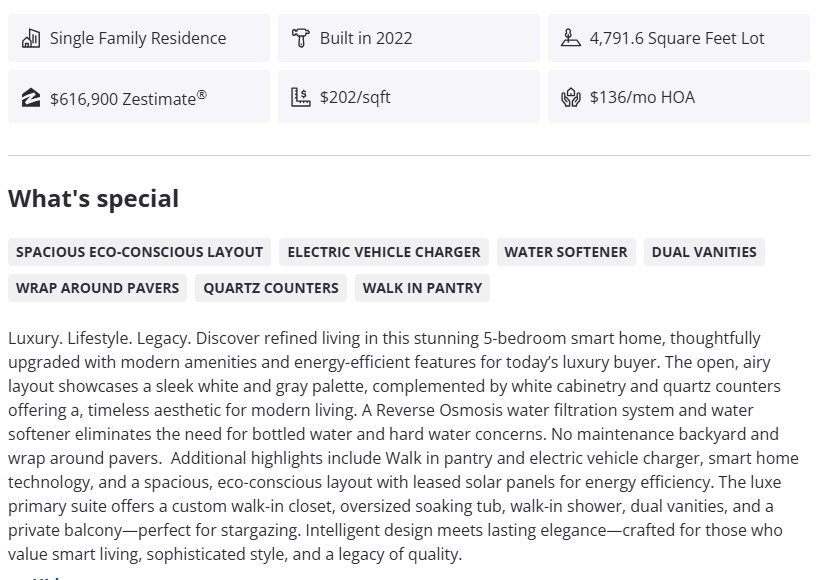Image resolution: width=838 pixels, height=580 pixels.
Task: Click the building icon beside Single Family Residence
Action: tap(31, 38)
